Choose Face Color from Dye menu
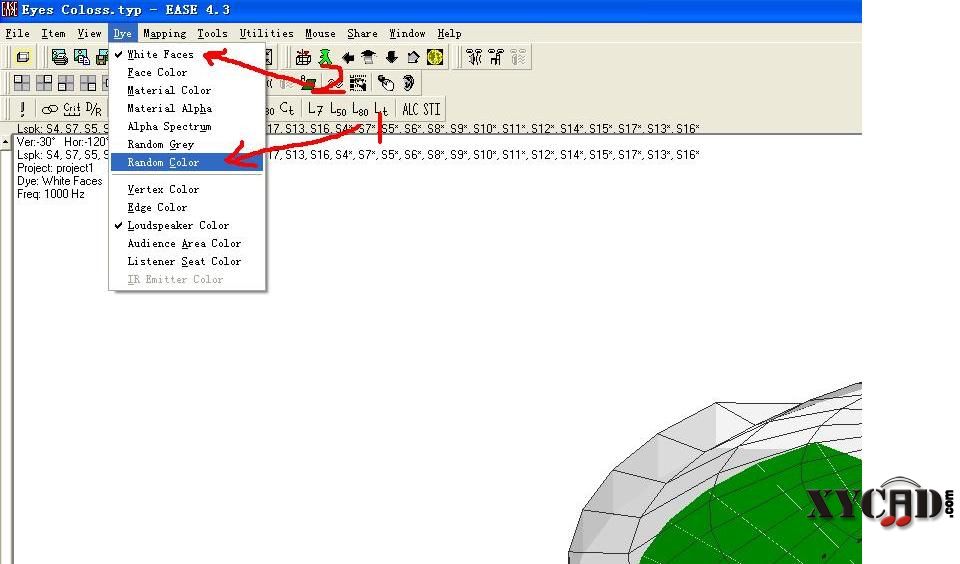960x564 pixels. 187,72
